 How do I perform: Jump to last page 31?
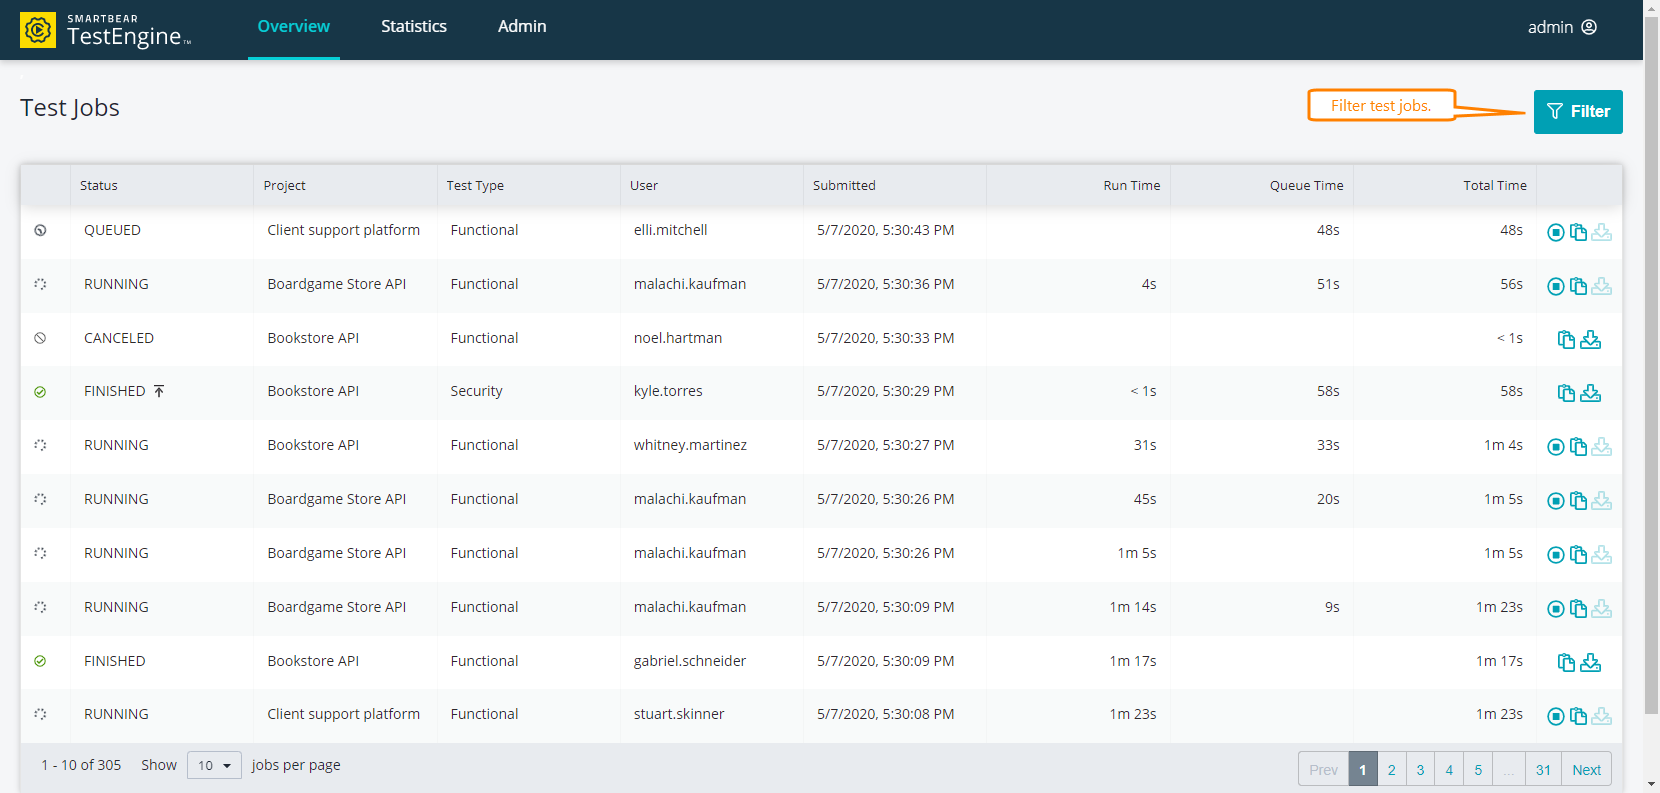(x=1543, y=769)
